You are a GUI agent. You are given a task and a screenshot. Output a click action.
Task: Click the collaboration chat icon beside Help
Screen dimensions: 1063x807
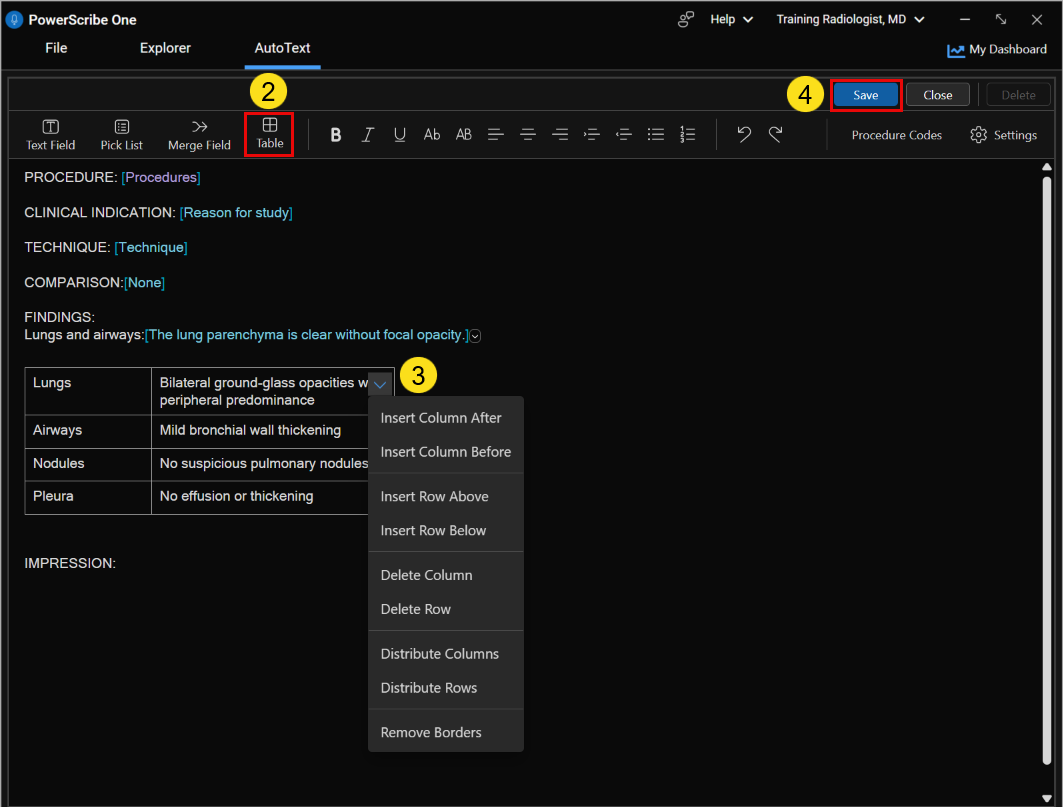coord(686,20)
